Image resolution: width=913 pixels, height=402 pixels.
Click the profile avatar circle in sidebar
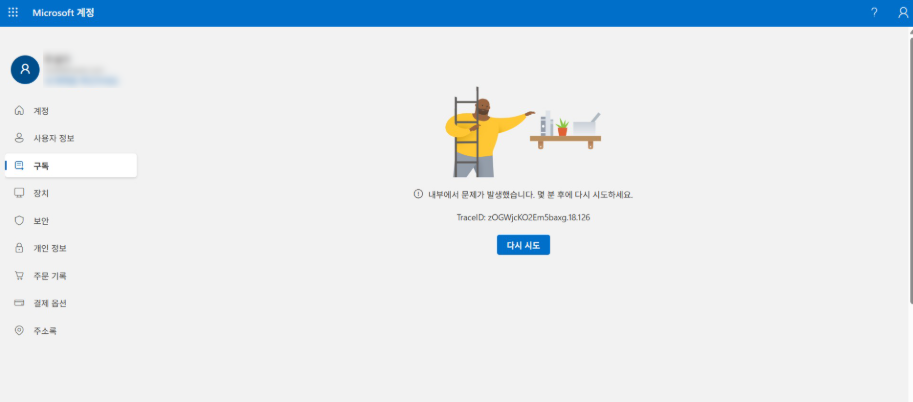pos(25,69)
